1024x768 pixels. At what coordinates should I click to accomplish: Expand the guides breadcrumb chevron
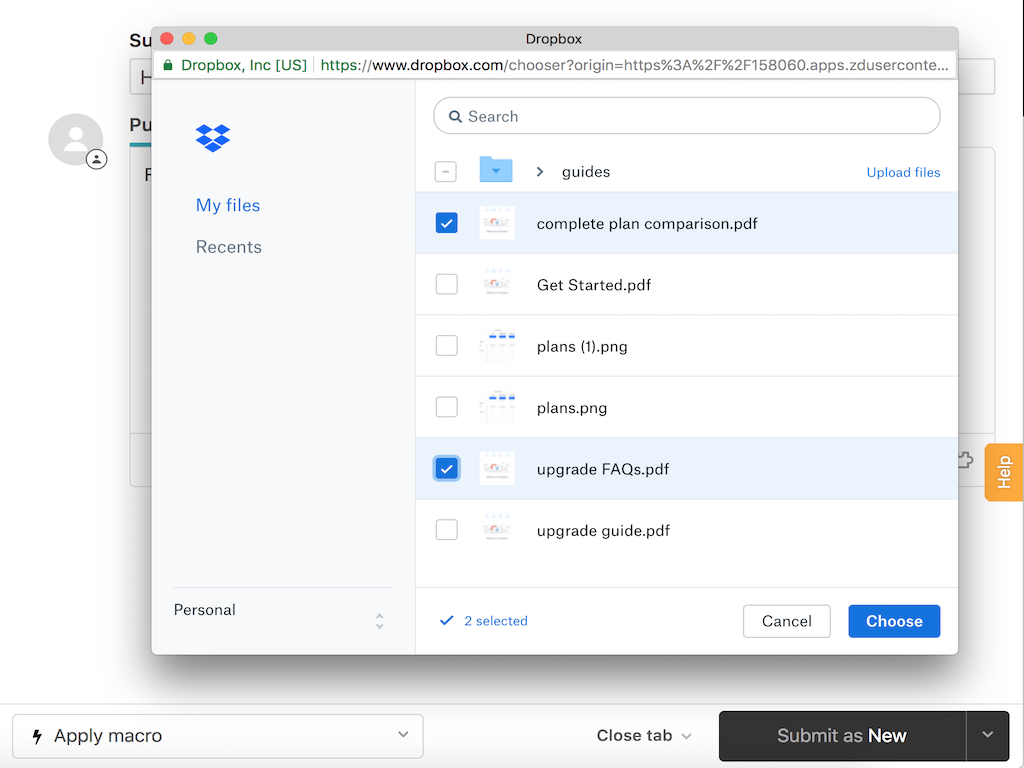pyautogui.click(x=540, y=172)
